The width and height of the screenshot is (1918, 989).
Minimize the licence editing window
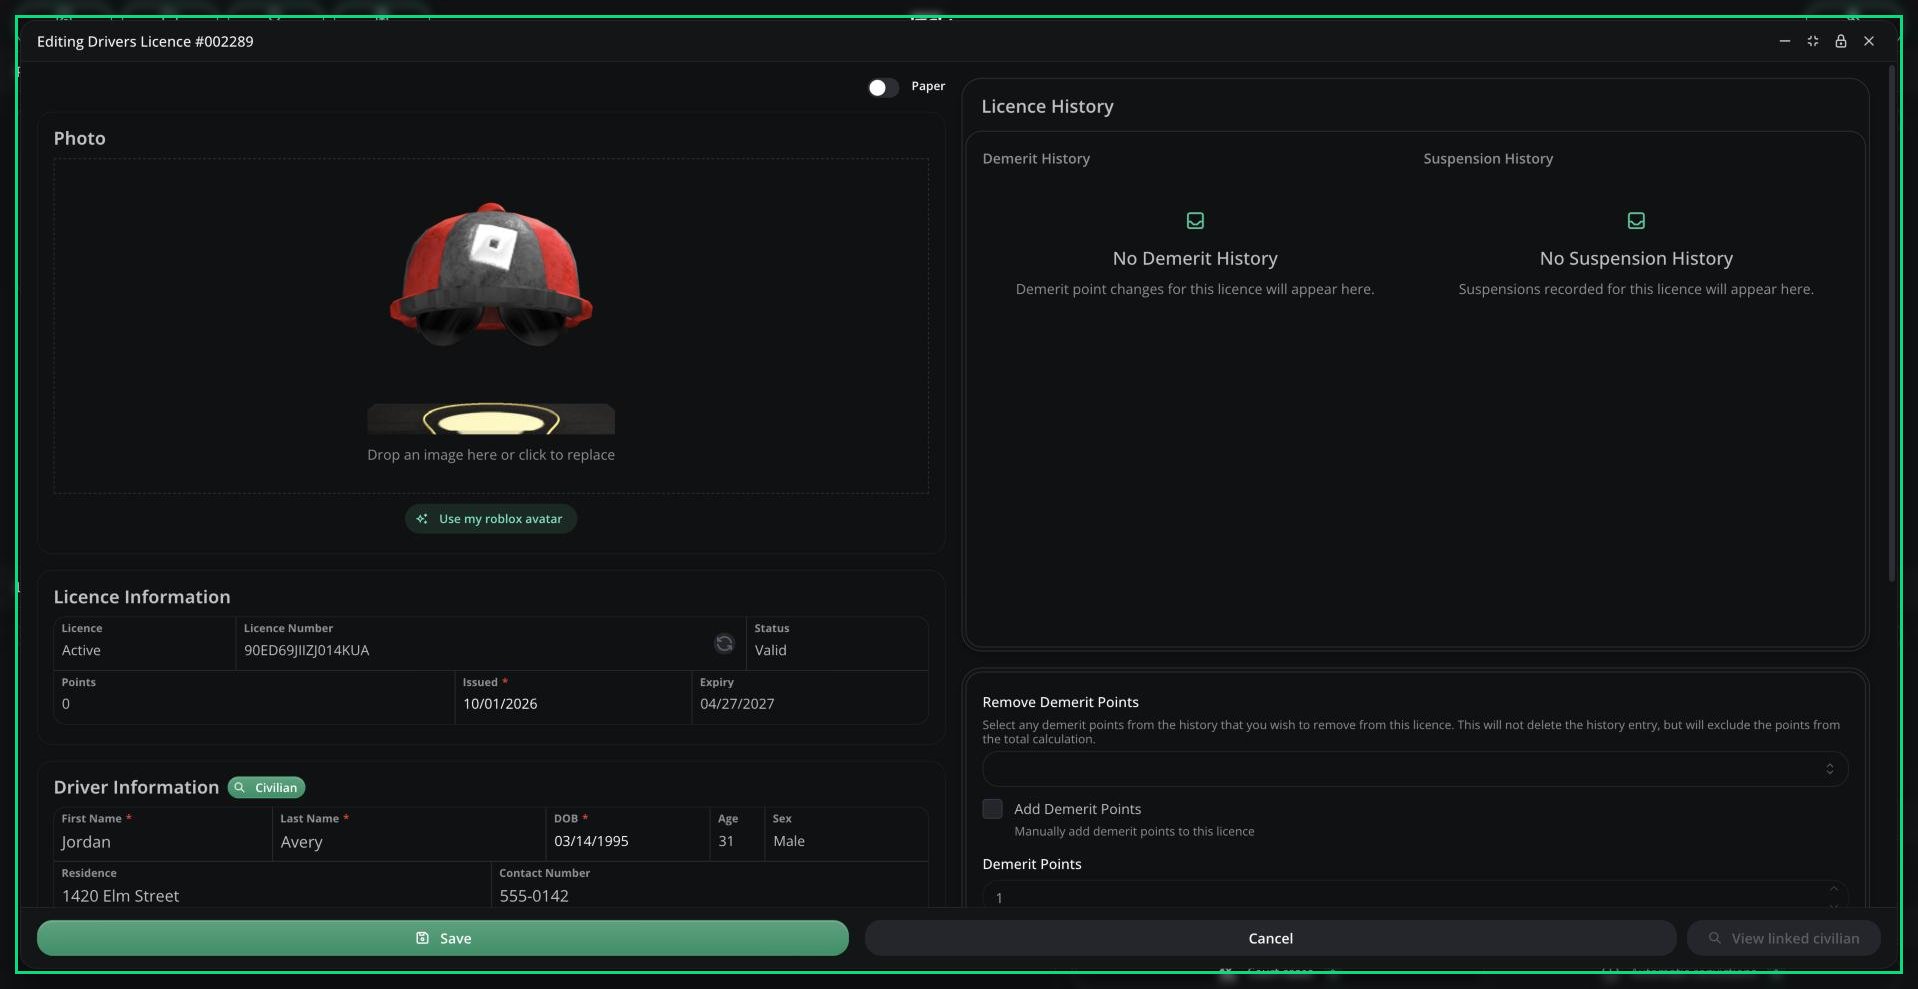(x=1785, y=41)
